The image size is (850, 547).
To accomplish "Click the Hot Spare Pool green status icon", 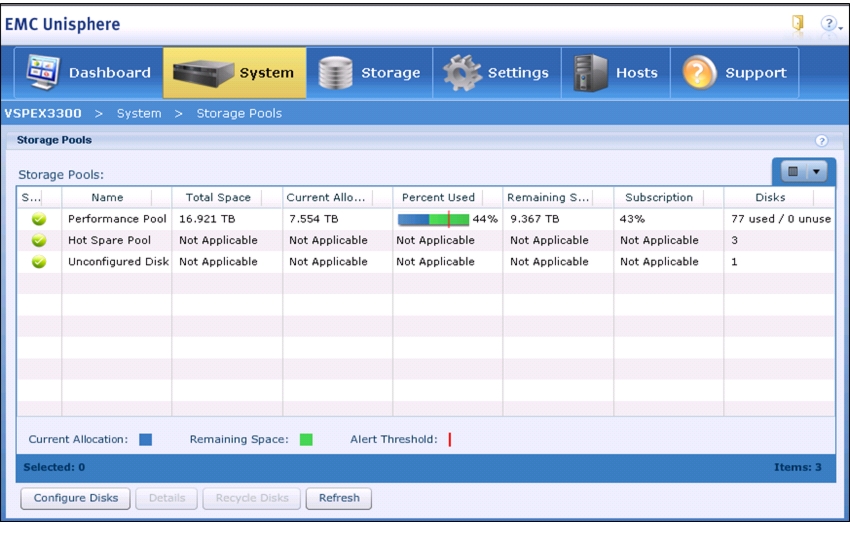I will coord(39,240).
